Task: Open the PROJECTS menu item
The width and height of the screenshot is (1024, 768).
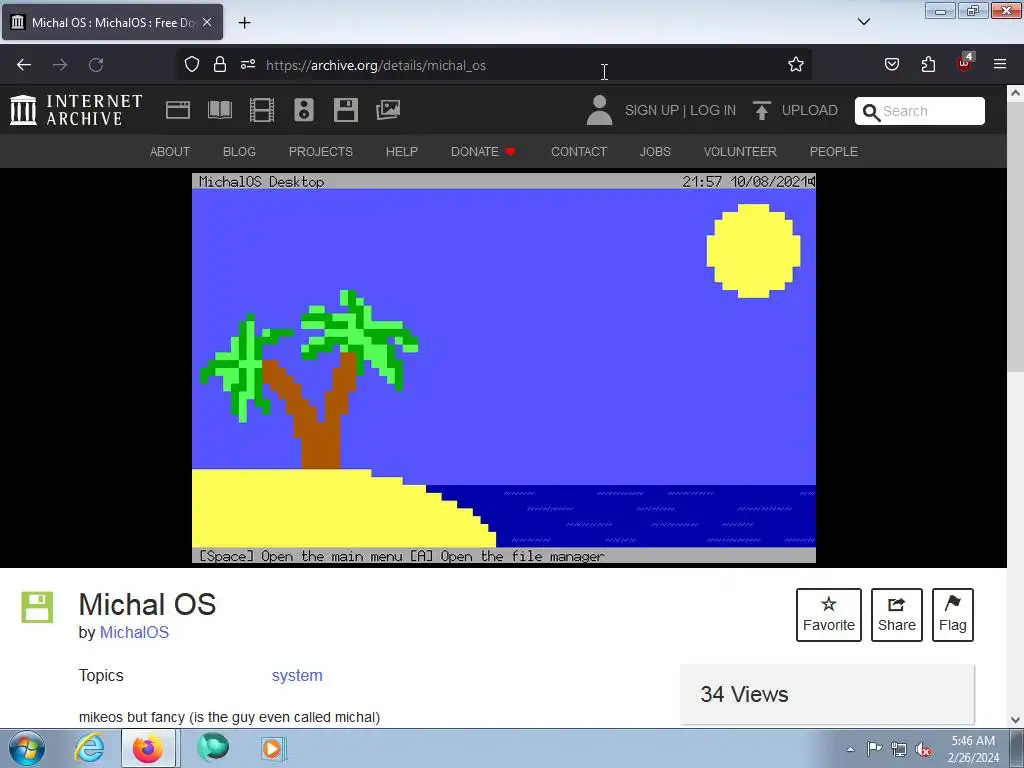Action: (x=321, y=152)
